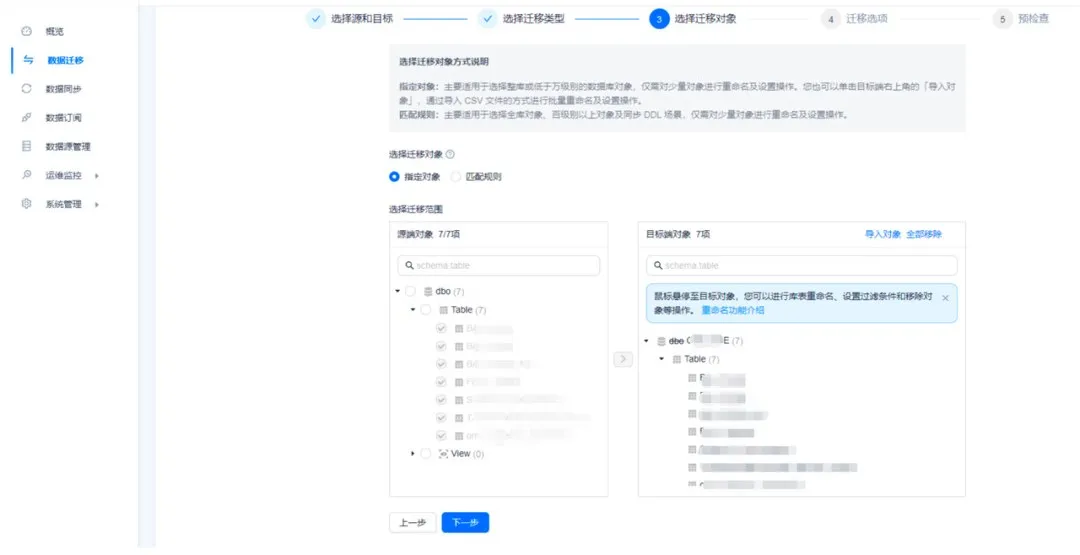Expand the View node in source tree

click(x=413, y=454)
